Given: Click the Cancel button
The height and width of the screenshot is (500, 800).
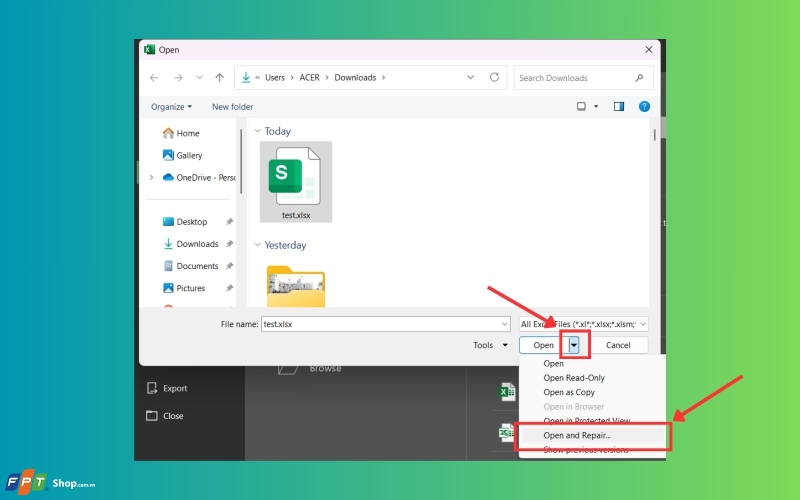Looking at the screenshot, I should tap(618, 345).
